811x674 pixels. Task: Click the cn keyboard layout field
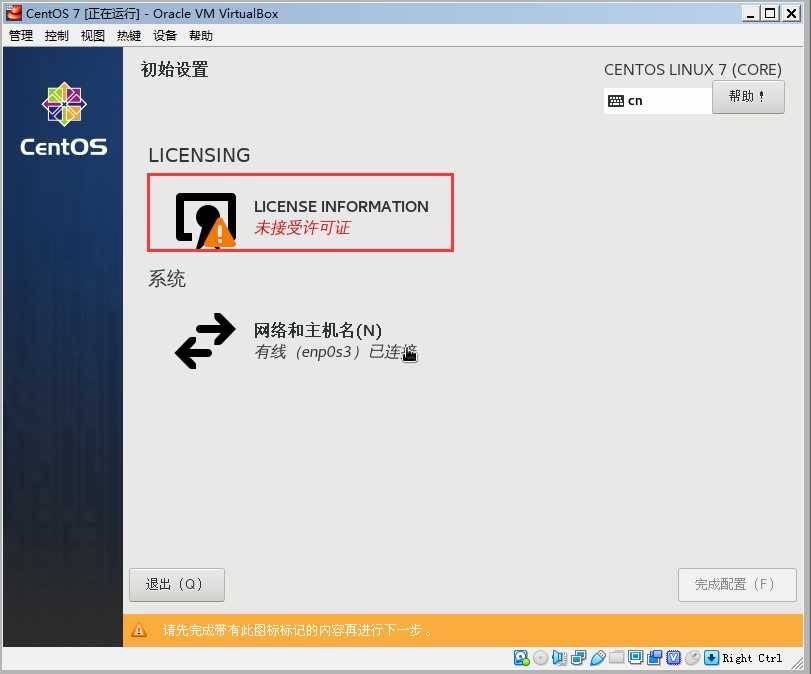tap(657, 101)
